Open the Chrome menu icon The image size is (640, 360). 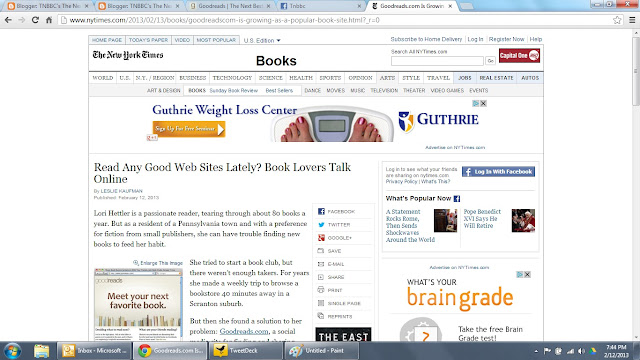click(632, 20)
